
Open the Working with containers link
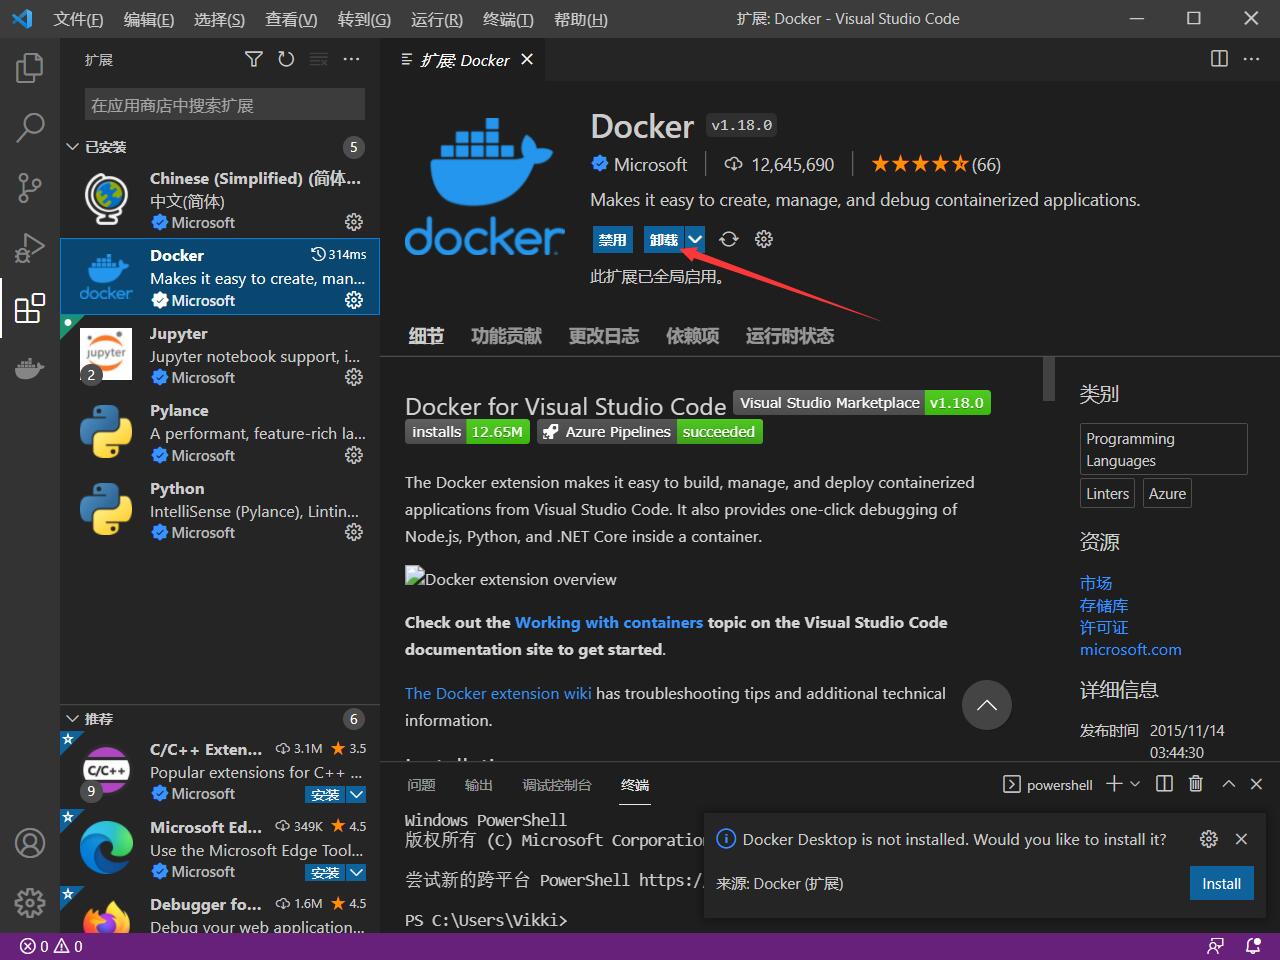(609, 622)
